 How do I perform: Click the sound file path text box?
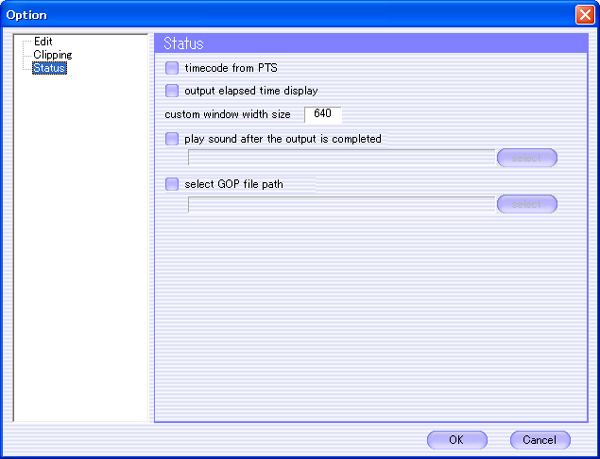click(x=341, y=157)
